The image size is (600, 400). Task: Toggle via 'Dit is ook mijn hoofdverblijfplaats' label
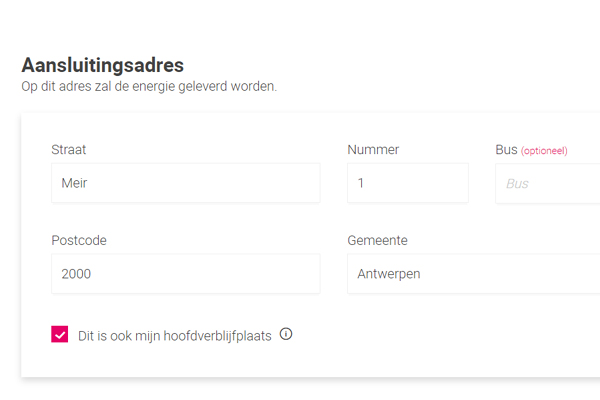point(174,336)
